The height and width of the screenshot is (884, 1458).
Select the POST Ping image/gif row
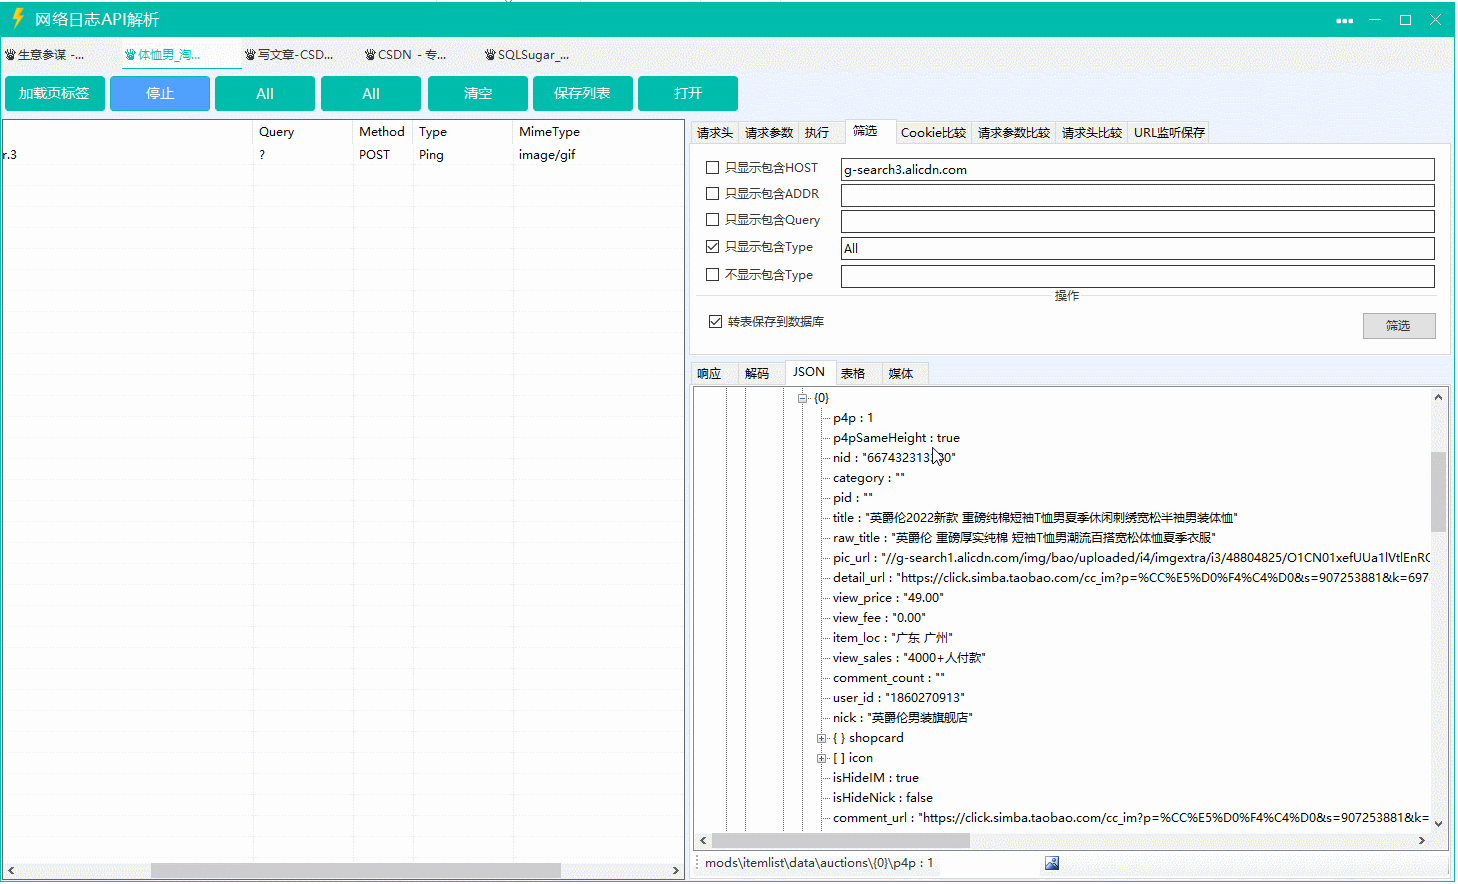tap(342, 155)
